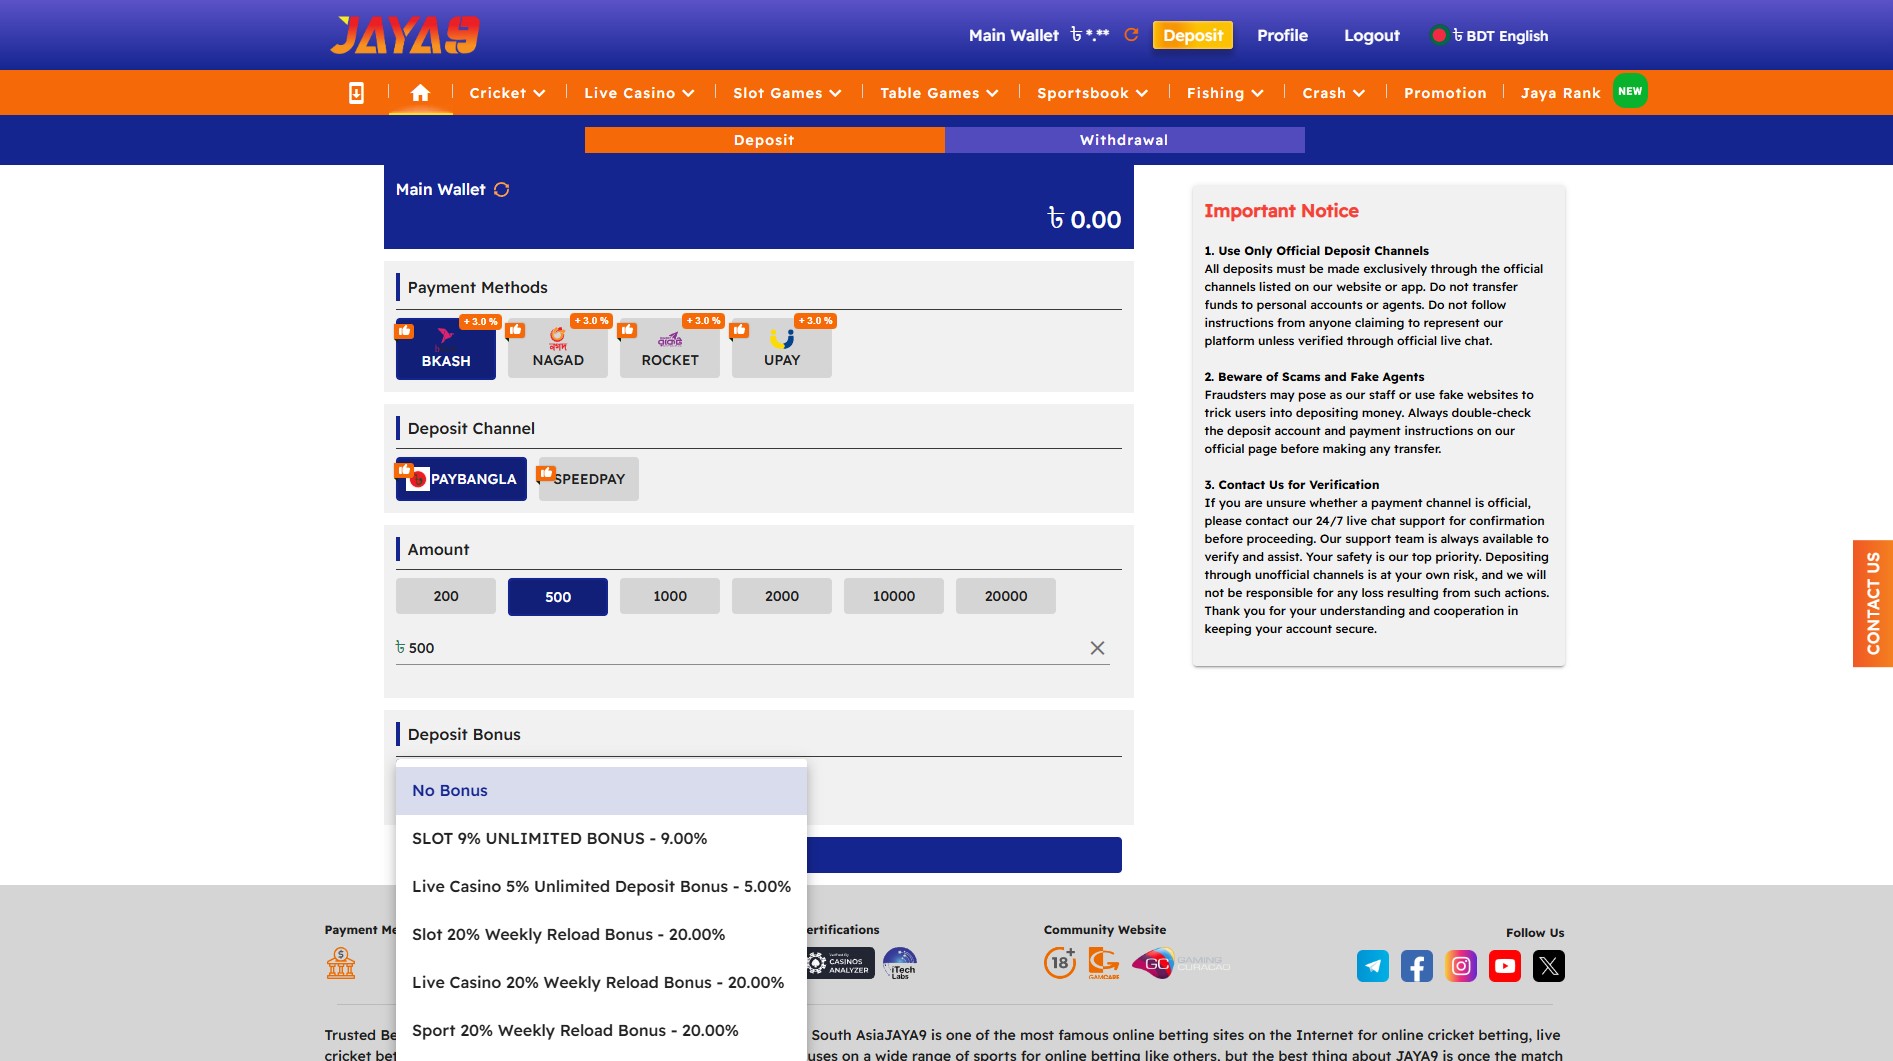This screenshot has width=1893, height=1061.
Task: Click the 18+ community icon
Action: point(1060,963)
